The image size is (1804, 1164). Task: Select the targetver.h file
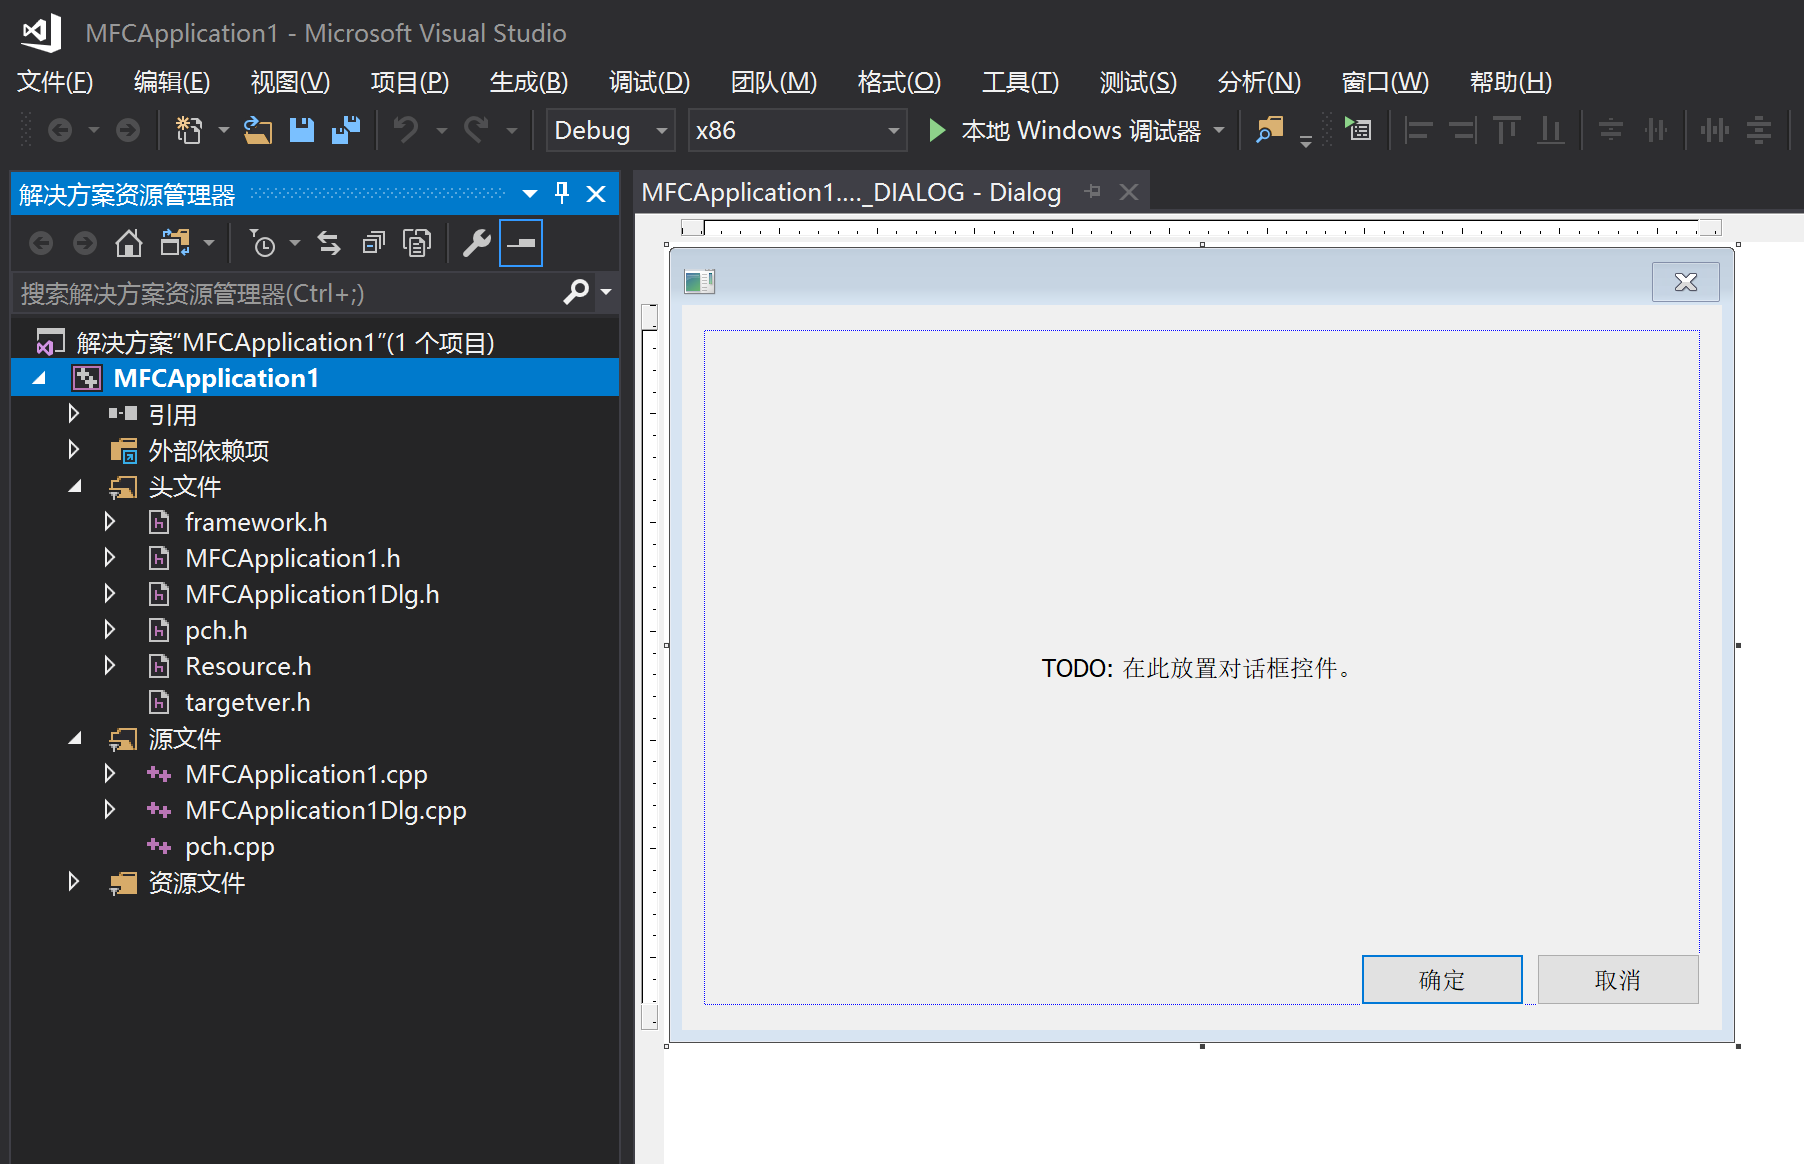pyautogui.click(x=248, y=702)
